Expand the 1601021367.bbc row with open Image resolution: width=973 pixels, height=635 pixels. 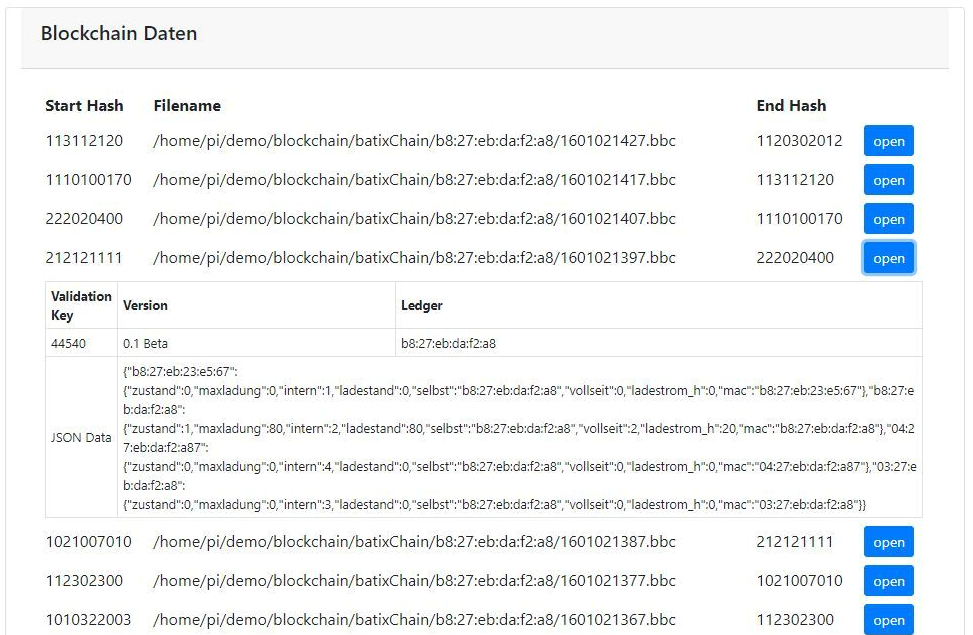tap(888, 620)
